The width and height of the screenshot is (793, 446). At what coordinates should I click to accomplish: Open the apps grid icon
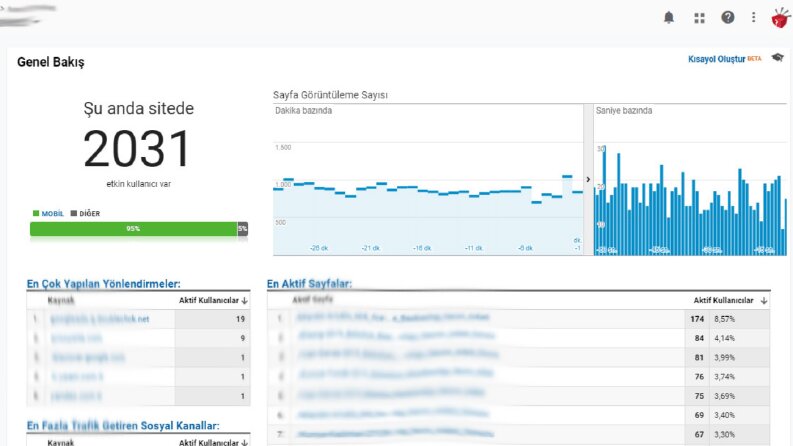click(x=699, y=18)
